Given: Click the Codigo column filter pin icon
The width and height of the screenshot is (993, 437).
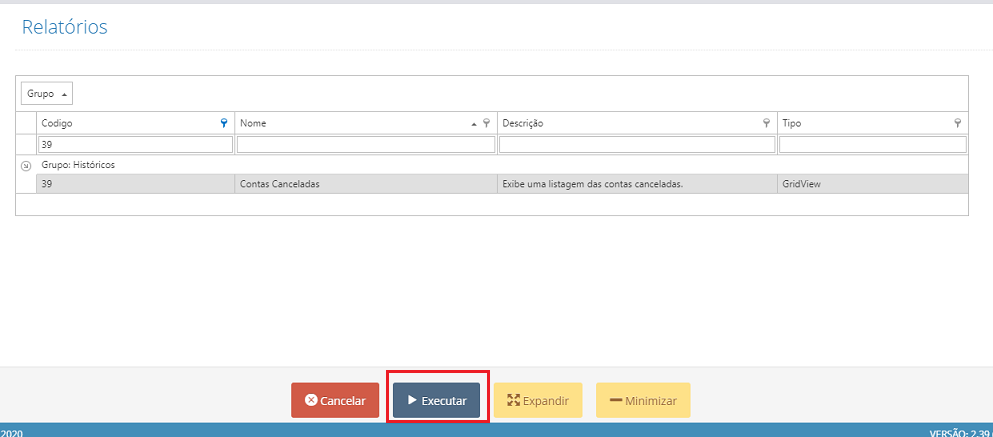Looking at the screenshot, I should [x=224, y=124].
